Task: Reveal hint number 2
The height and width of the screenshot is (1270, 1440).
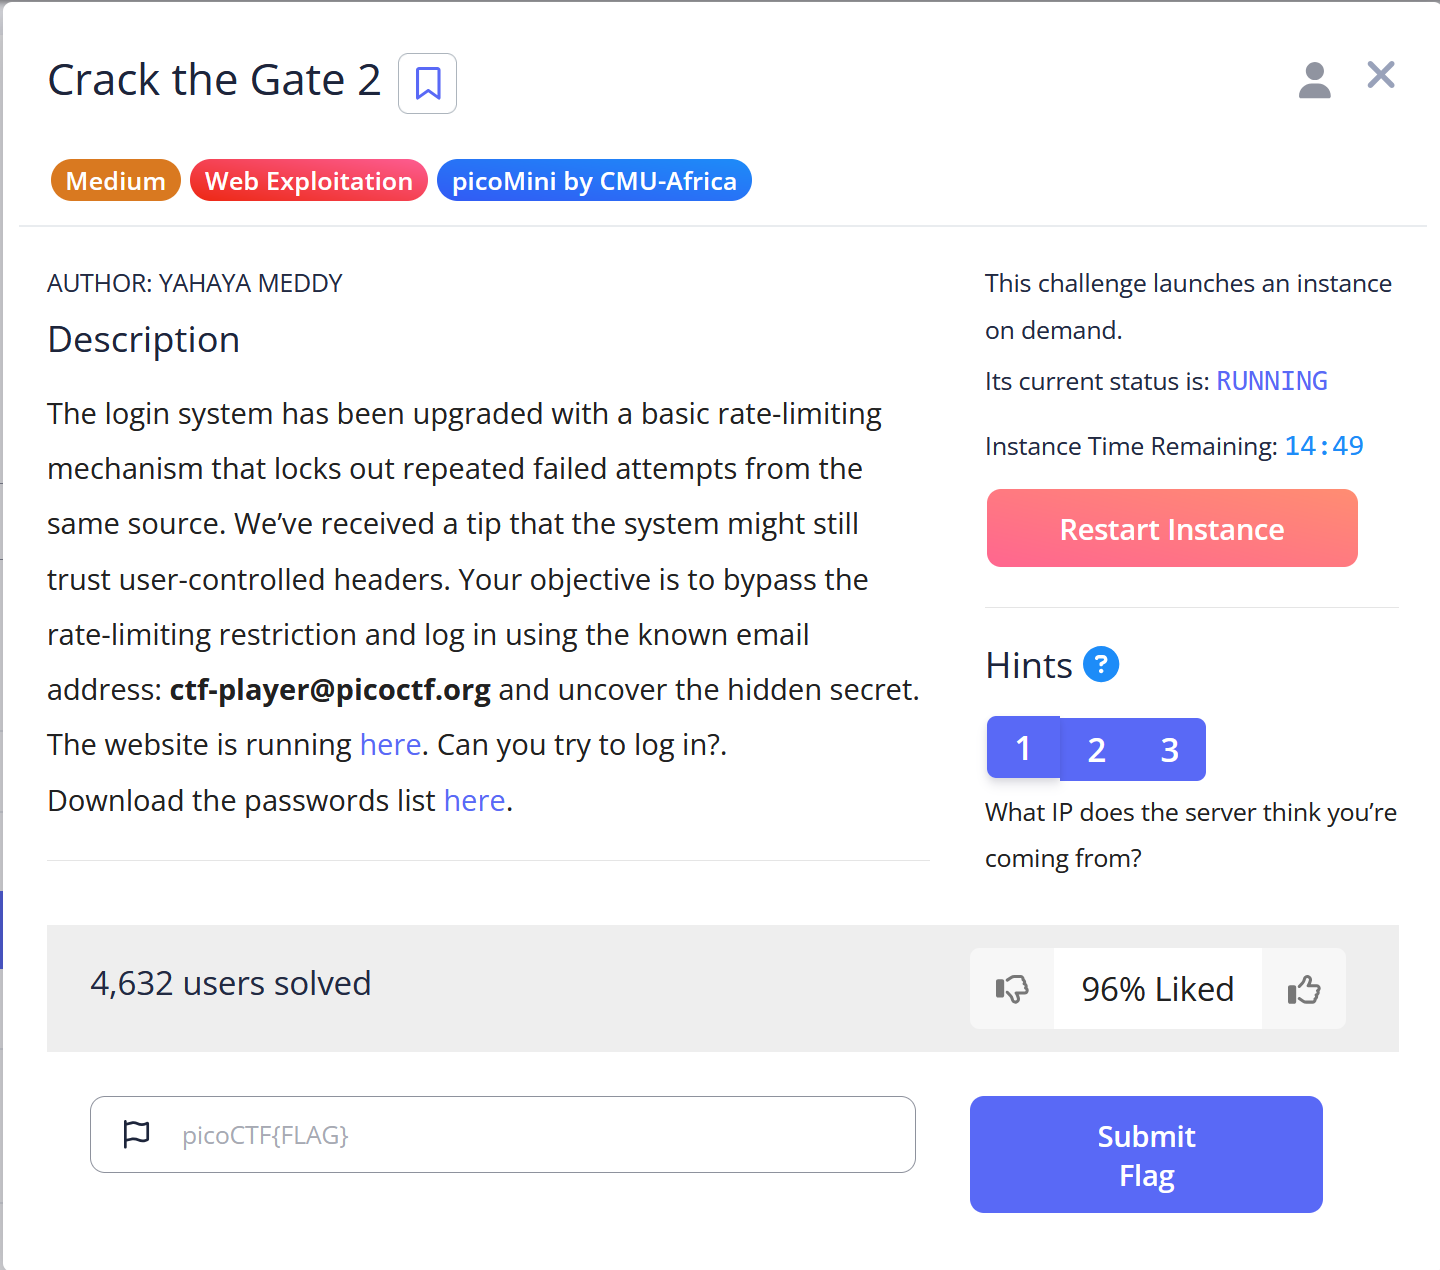Action: [1096, 748]
